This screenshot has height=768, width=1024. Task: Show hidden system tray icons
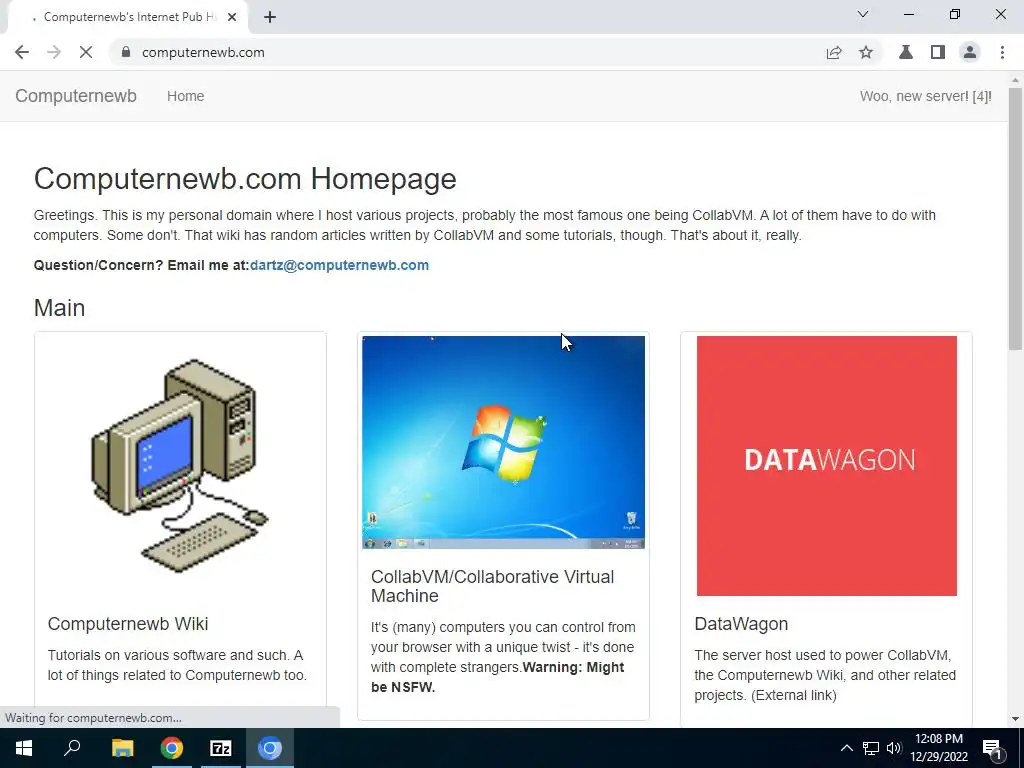(x=846, y=748)
